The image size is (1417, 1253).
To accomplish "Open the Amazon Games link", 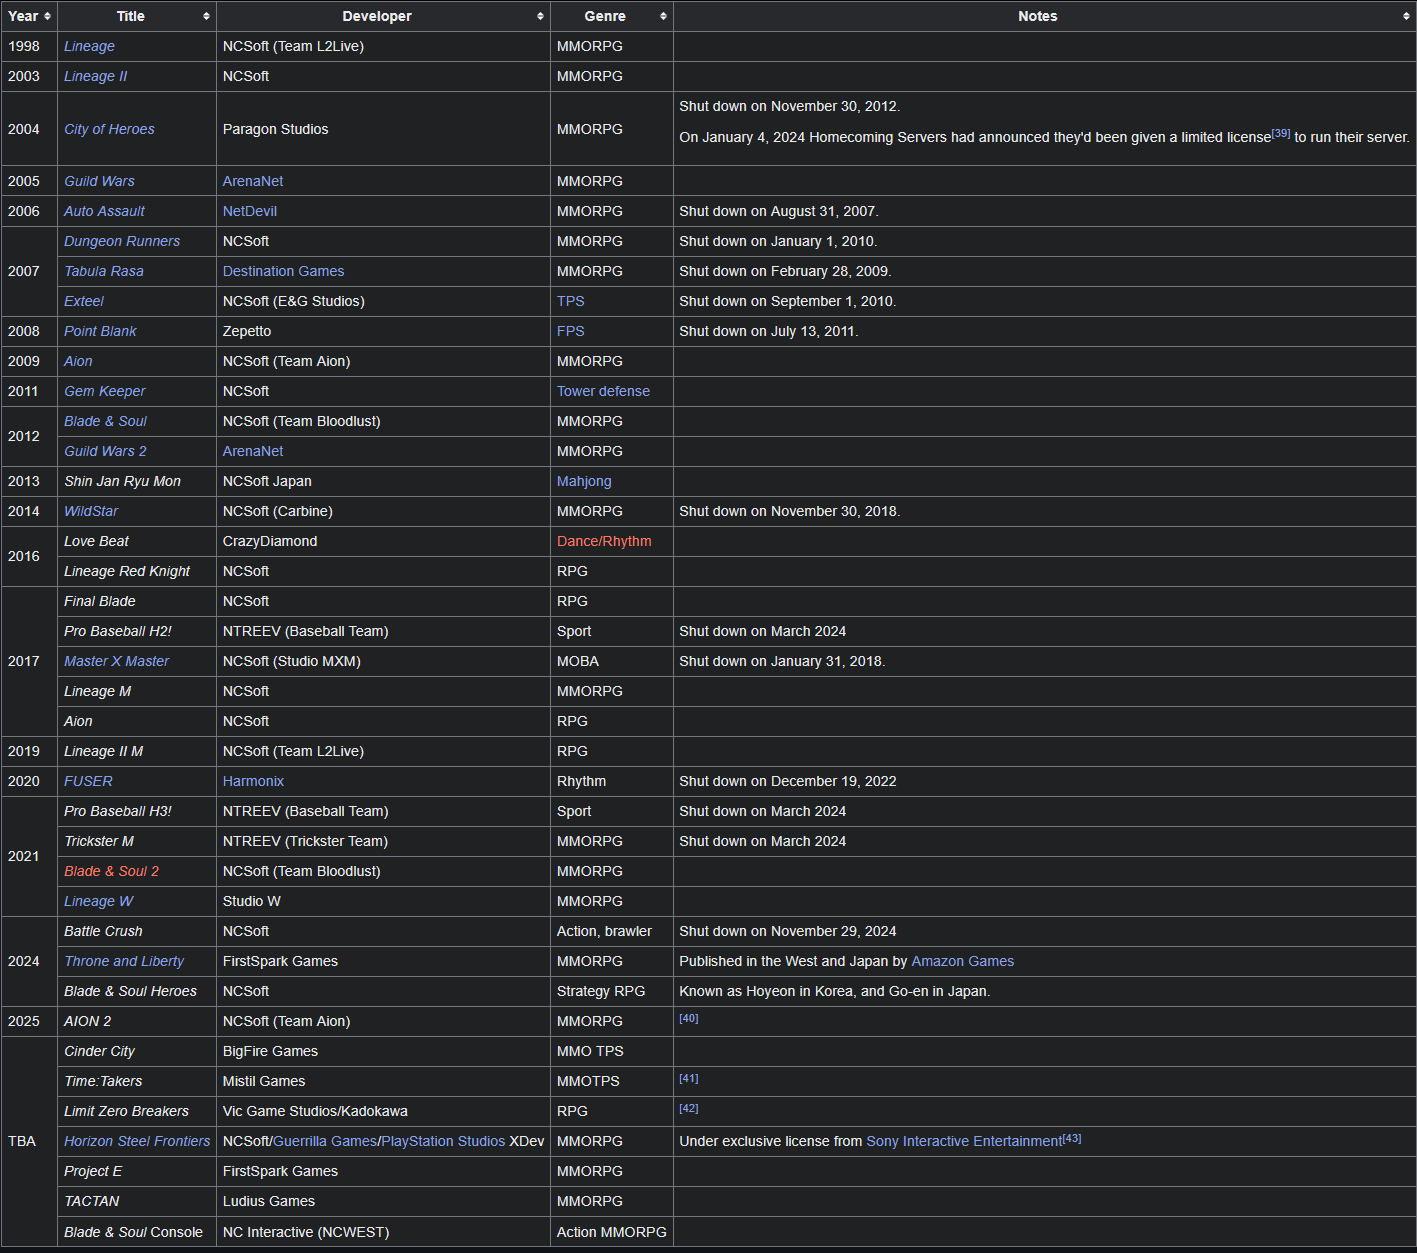I will click(962, 961).
